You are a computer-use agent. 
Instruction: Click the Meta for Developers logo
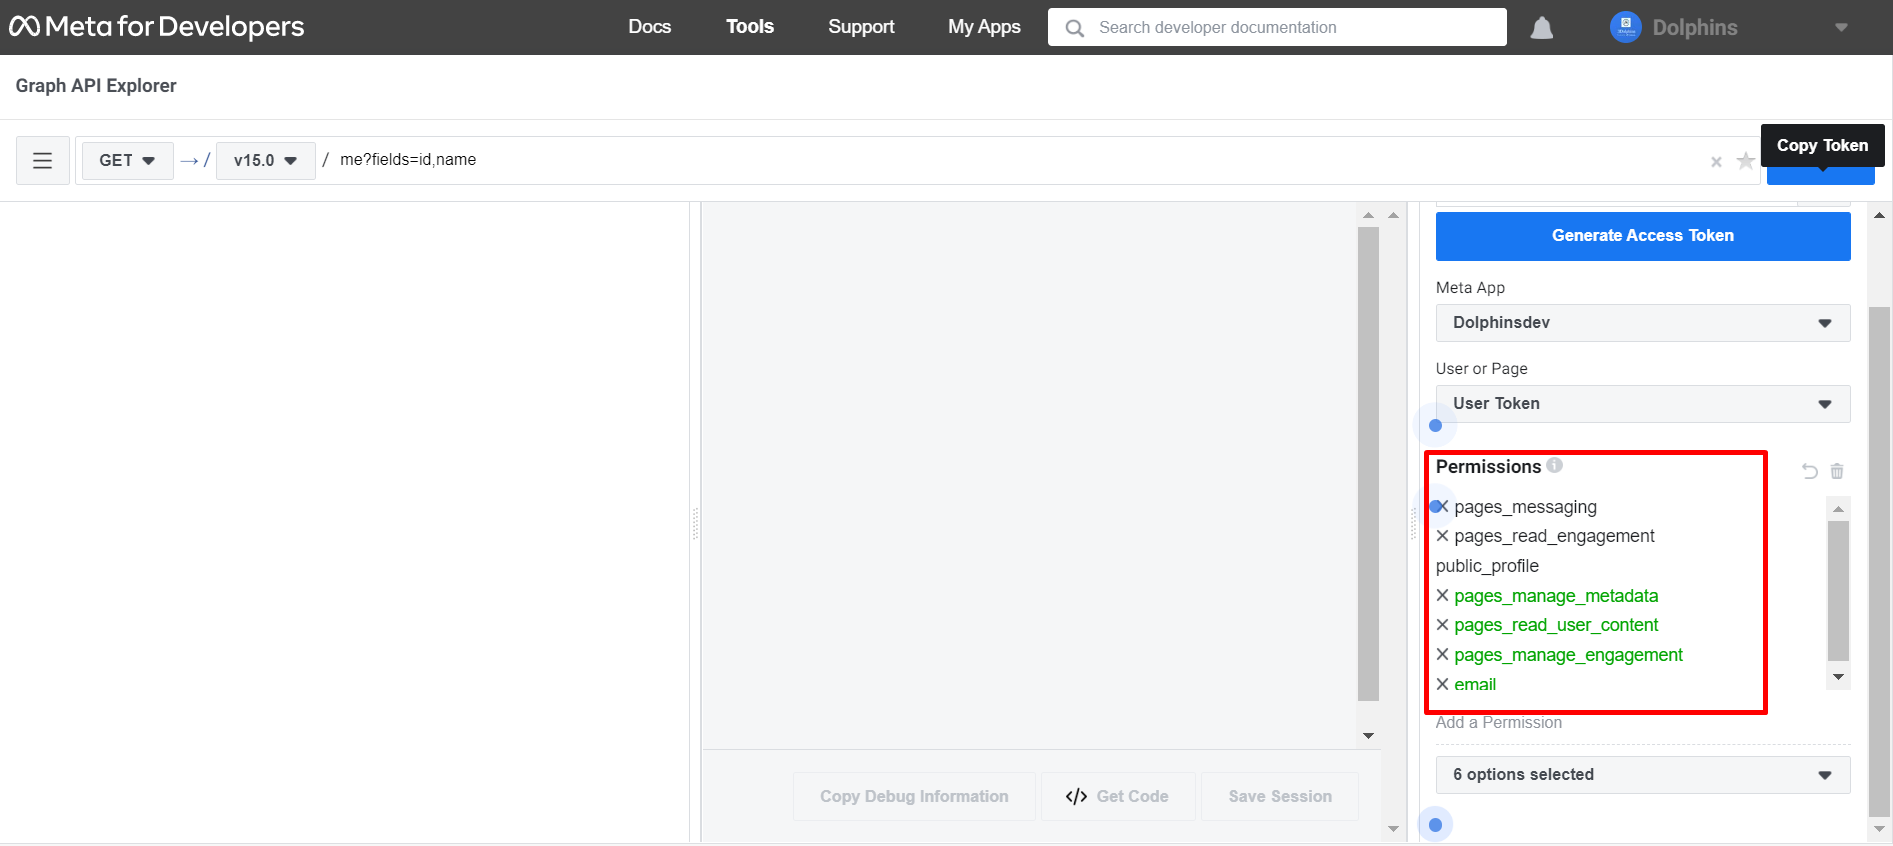157,27
